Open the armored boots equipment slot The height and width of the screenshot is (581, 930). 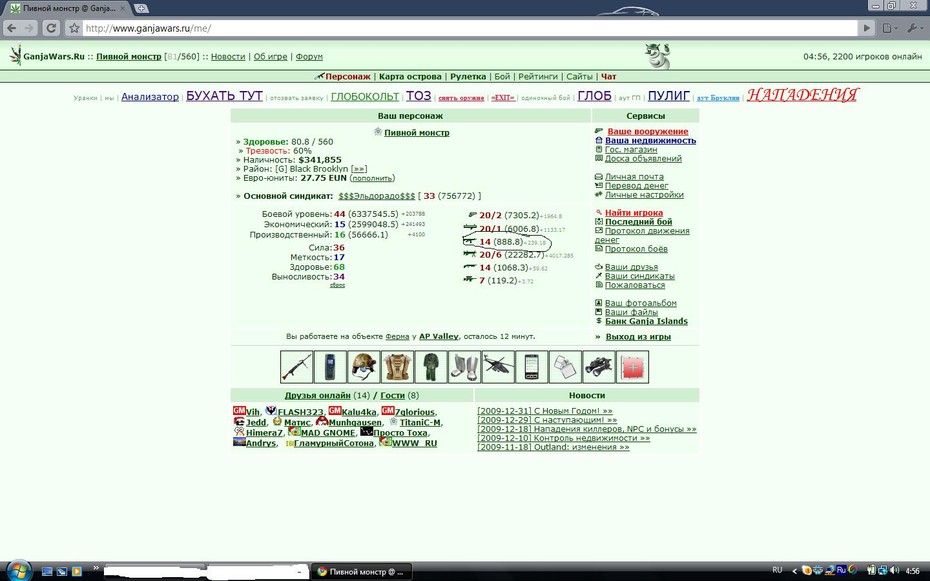[464, 367]
